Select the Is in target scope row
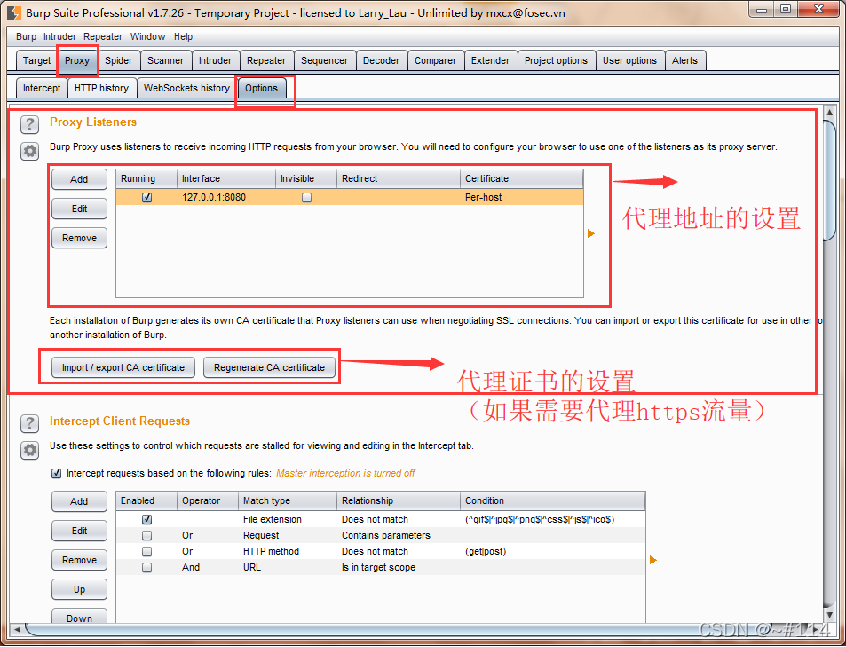The width and height of the screenshot is (846, 647). pos(380,568)
